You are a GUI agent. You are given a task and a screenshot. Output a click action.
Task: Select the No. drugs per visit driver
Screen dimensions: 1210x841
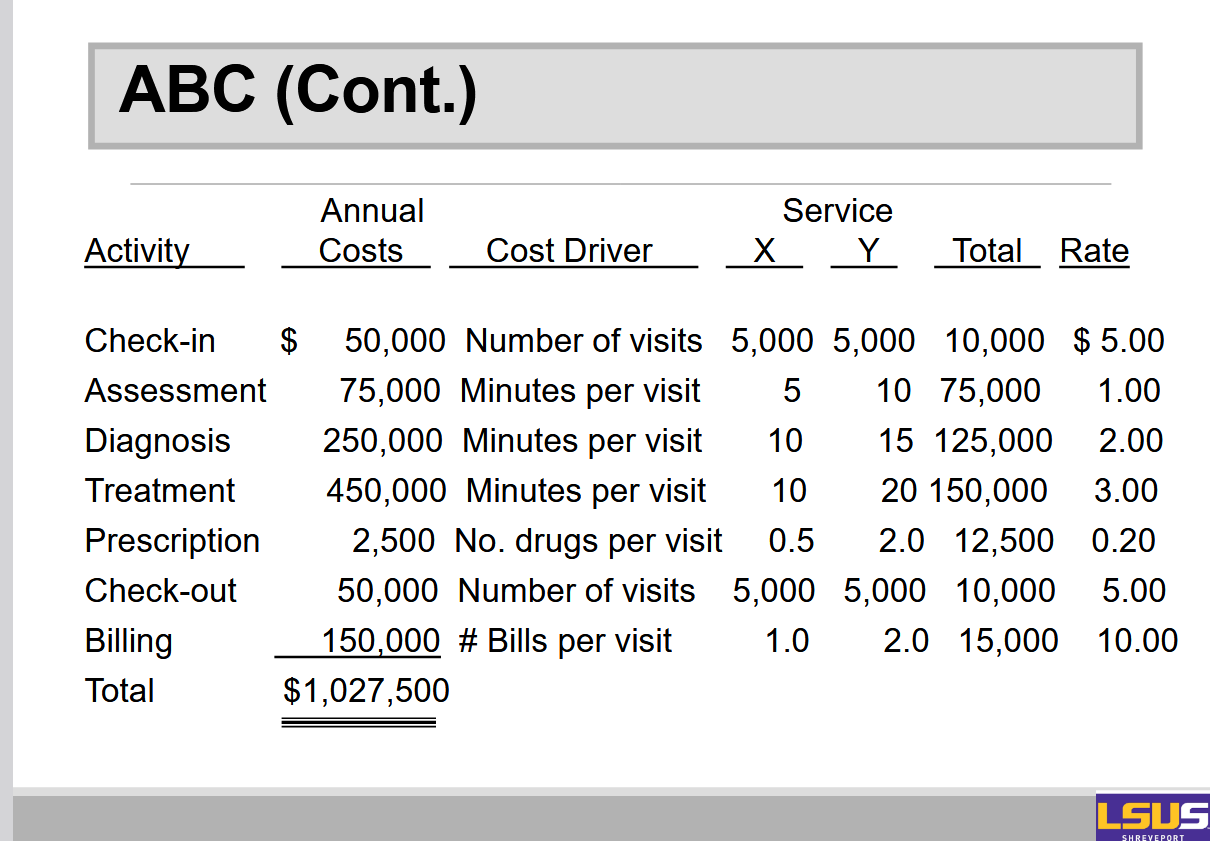[x=588, y=541]
